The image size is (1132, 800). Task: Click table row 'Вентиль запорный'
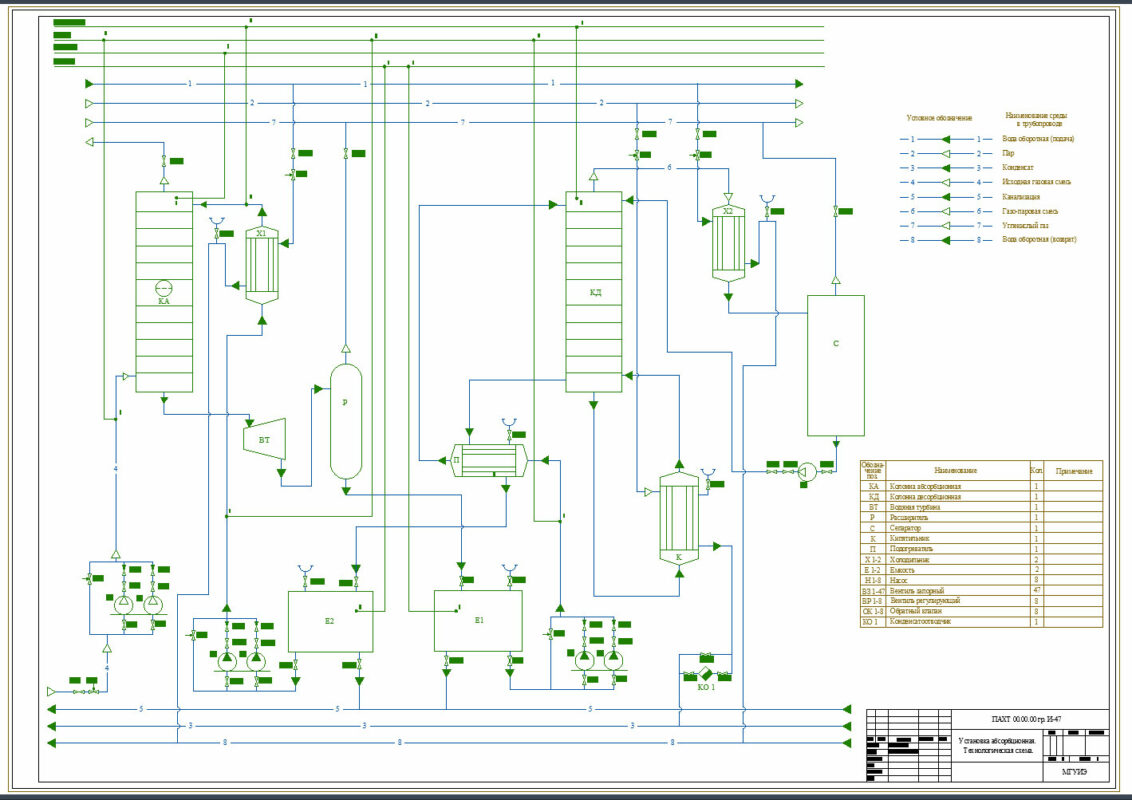(x=982, y=591)
